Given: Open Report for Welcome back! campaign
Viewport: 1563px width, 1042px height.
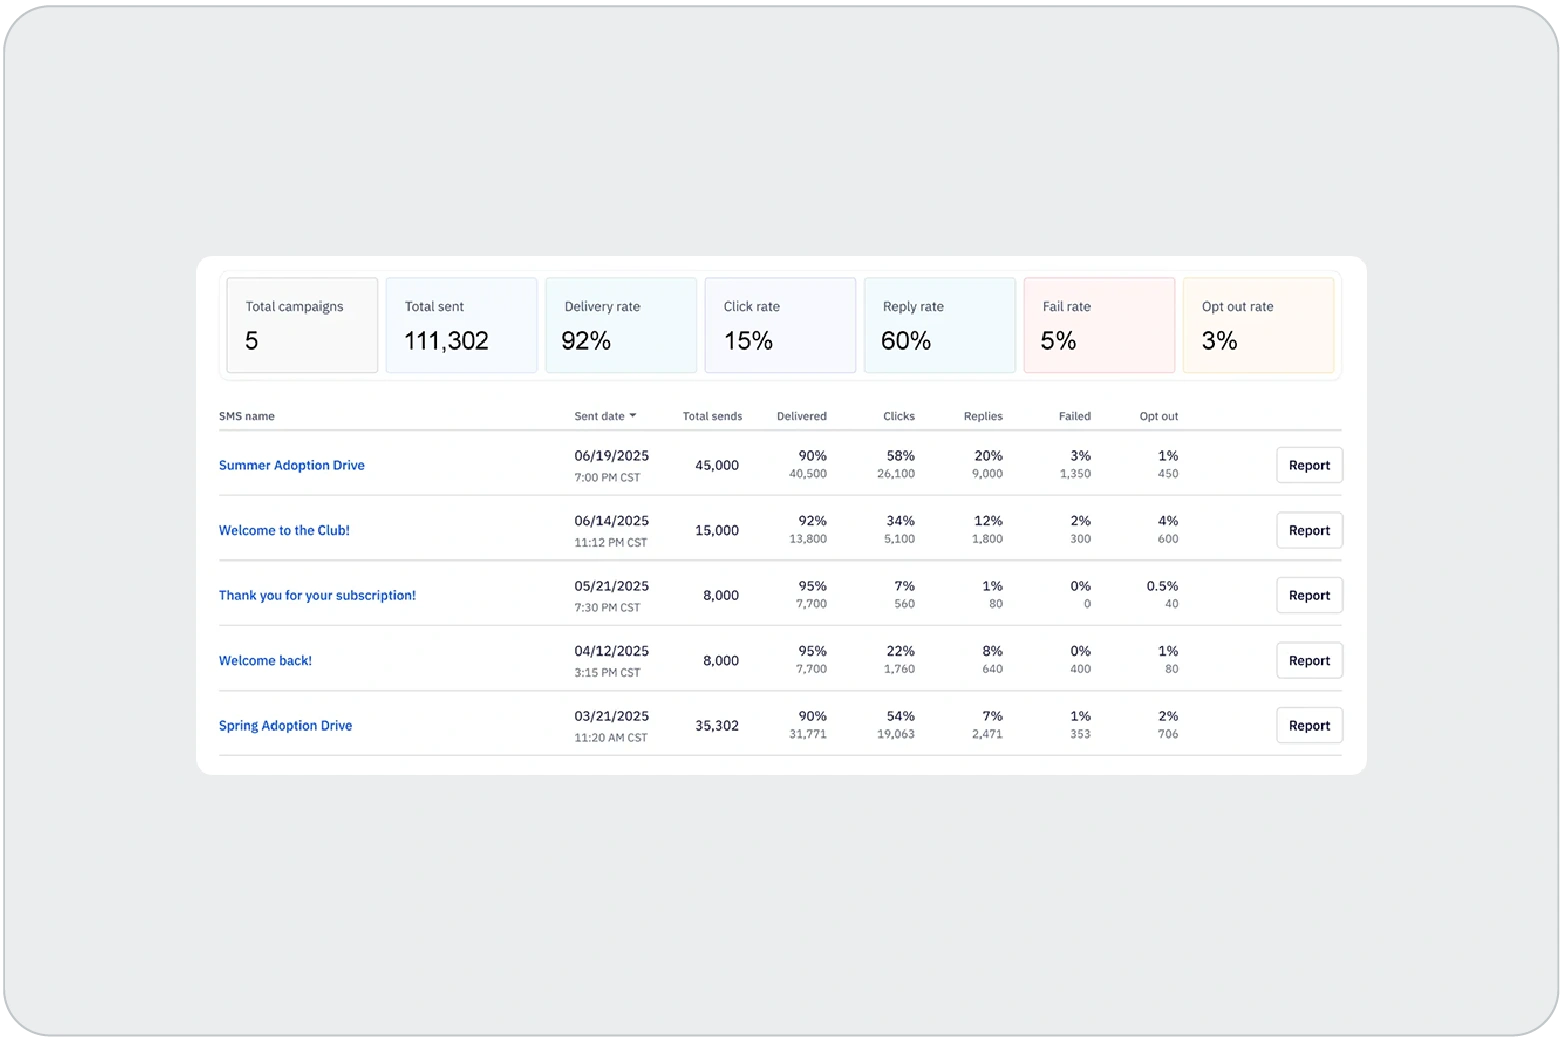Looking at the screenshot, I should click(x=1308, y=660).
